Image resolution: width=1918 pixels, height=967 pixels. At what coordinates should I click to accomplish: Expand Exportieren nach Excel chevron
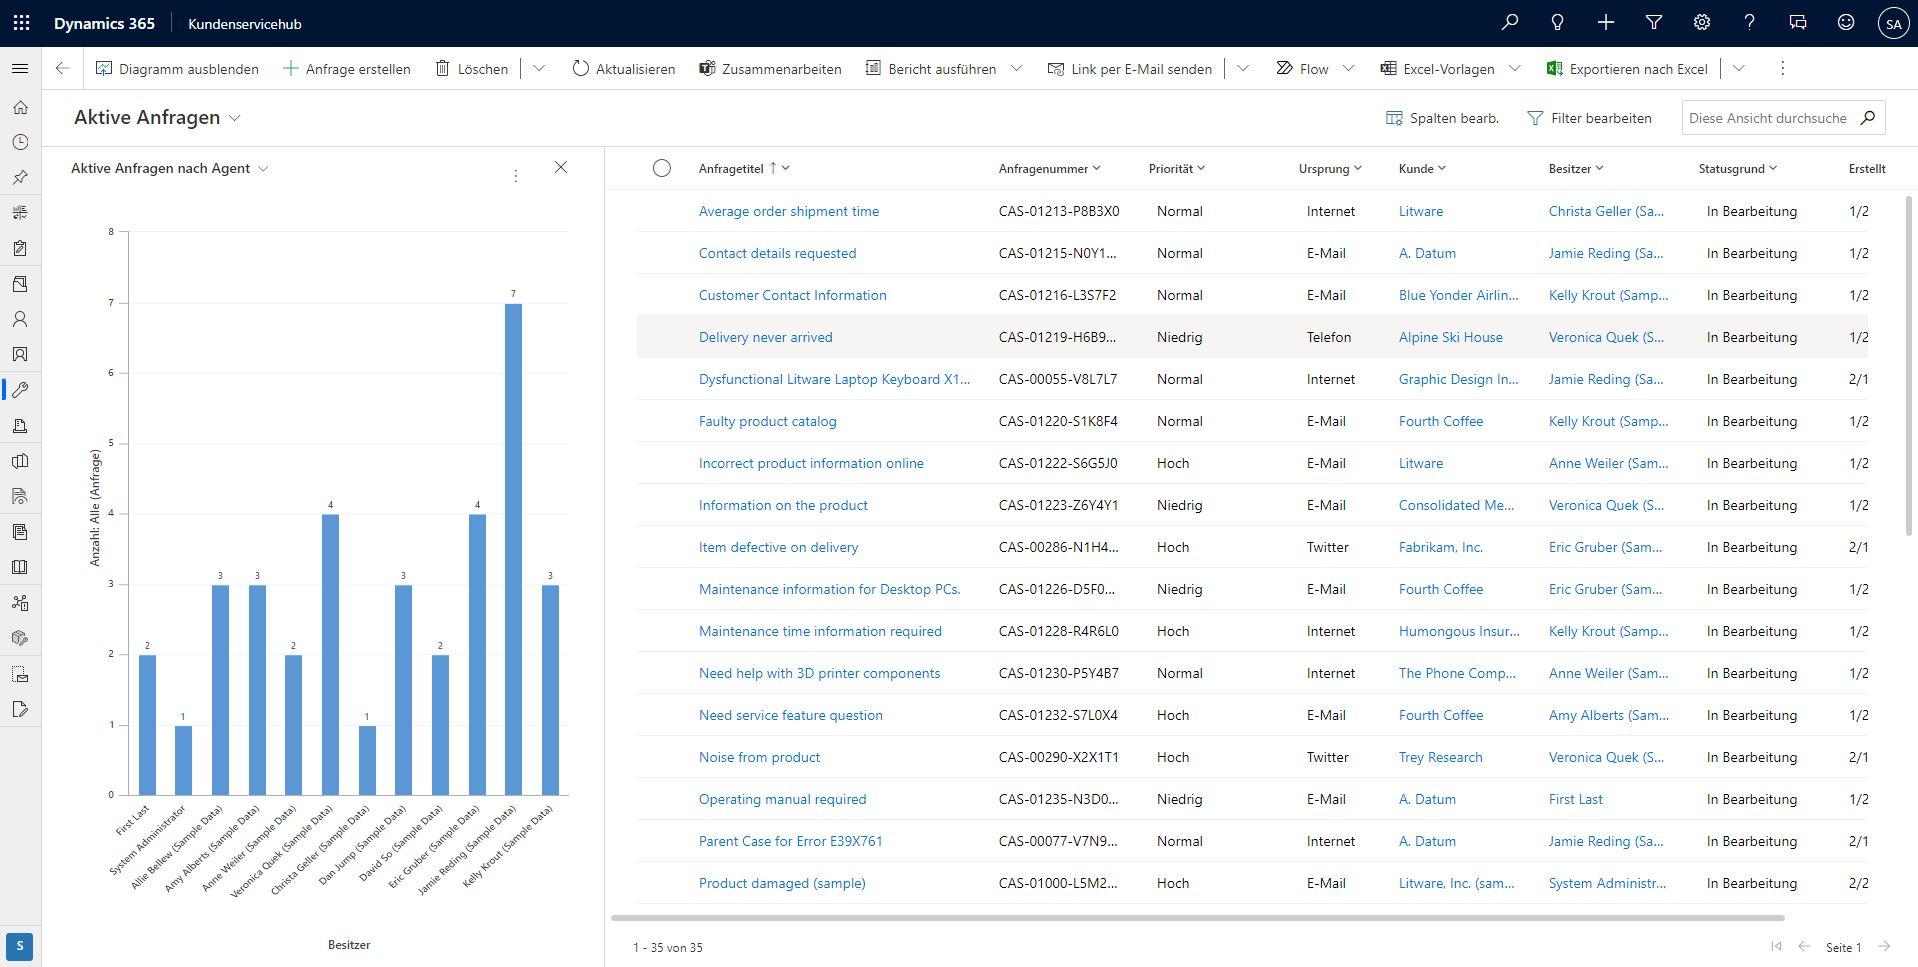(x=1739, y=68)
